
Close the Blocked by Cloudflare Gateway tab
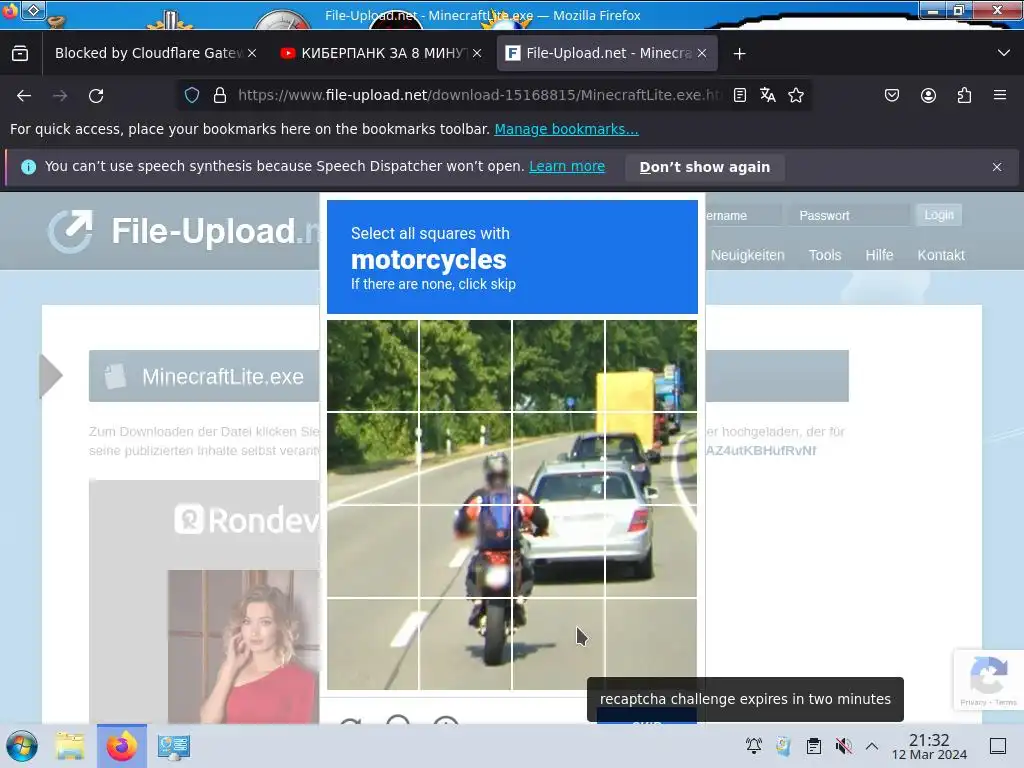[x=252, y=54]
